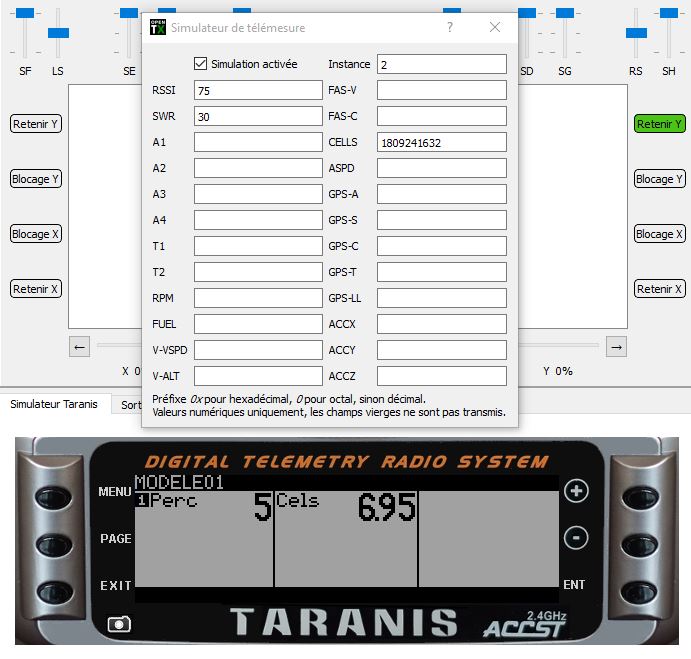691x659 pixels.
Task: Click the RS slider handle
Action: (x=636, y=33)
